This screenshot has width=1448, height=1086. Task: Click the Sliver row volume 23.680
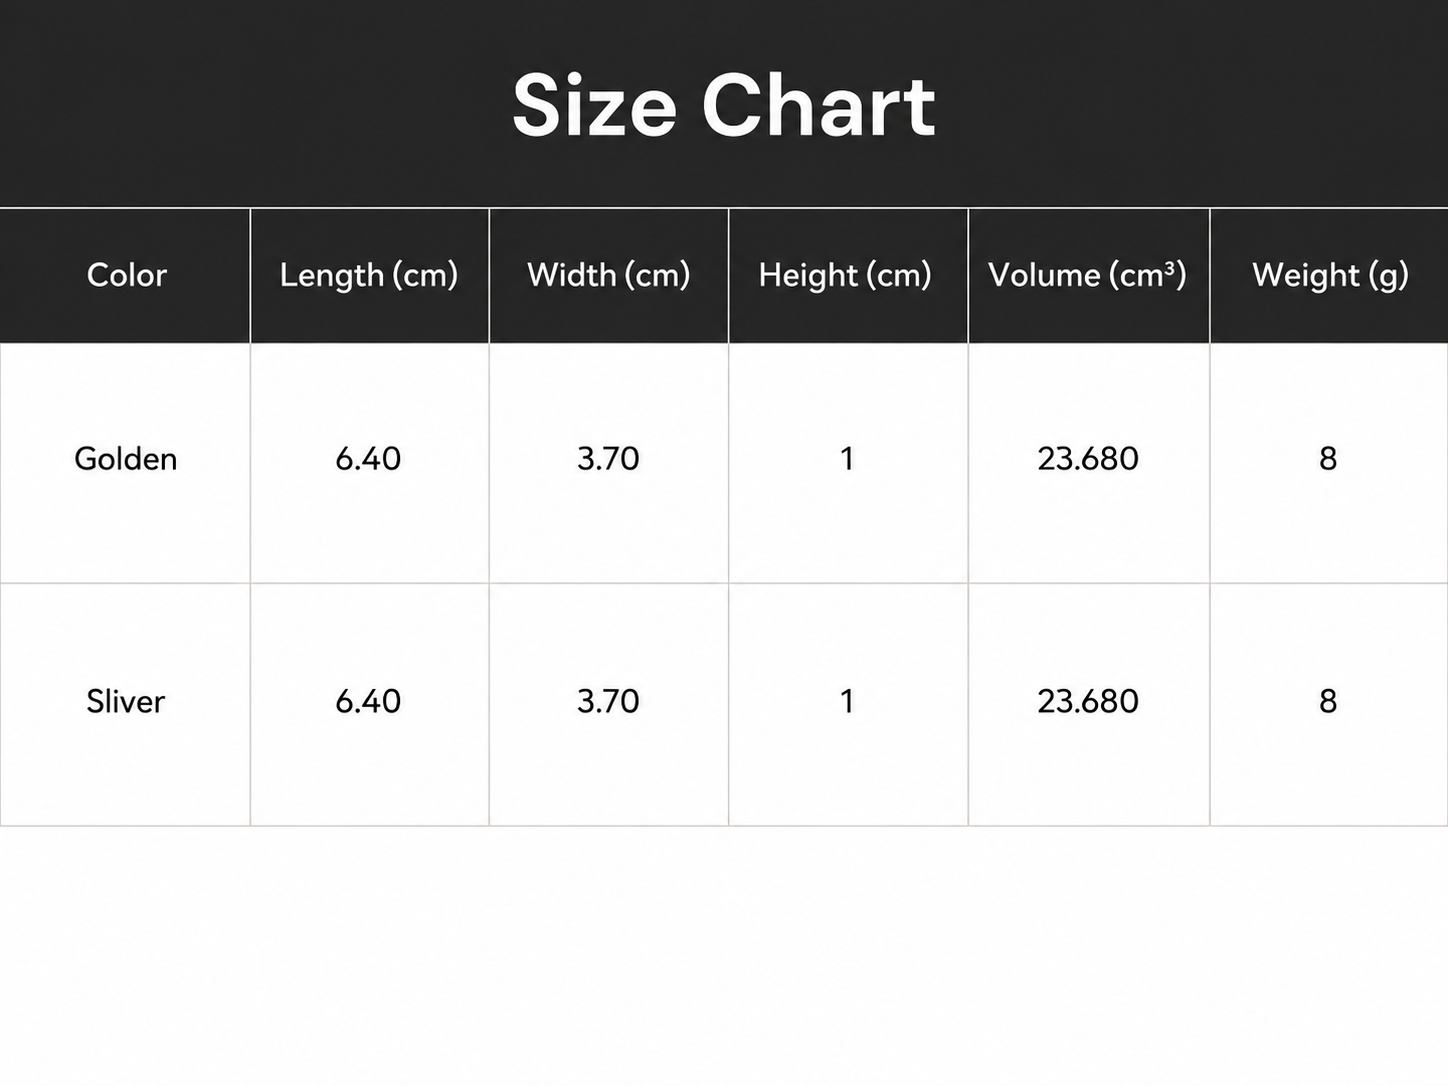click(x=1088, y=701)
